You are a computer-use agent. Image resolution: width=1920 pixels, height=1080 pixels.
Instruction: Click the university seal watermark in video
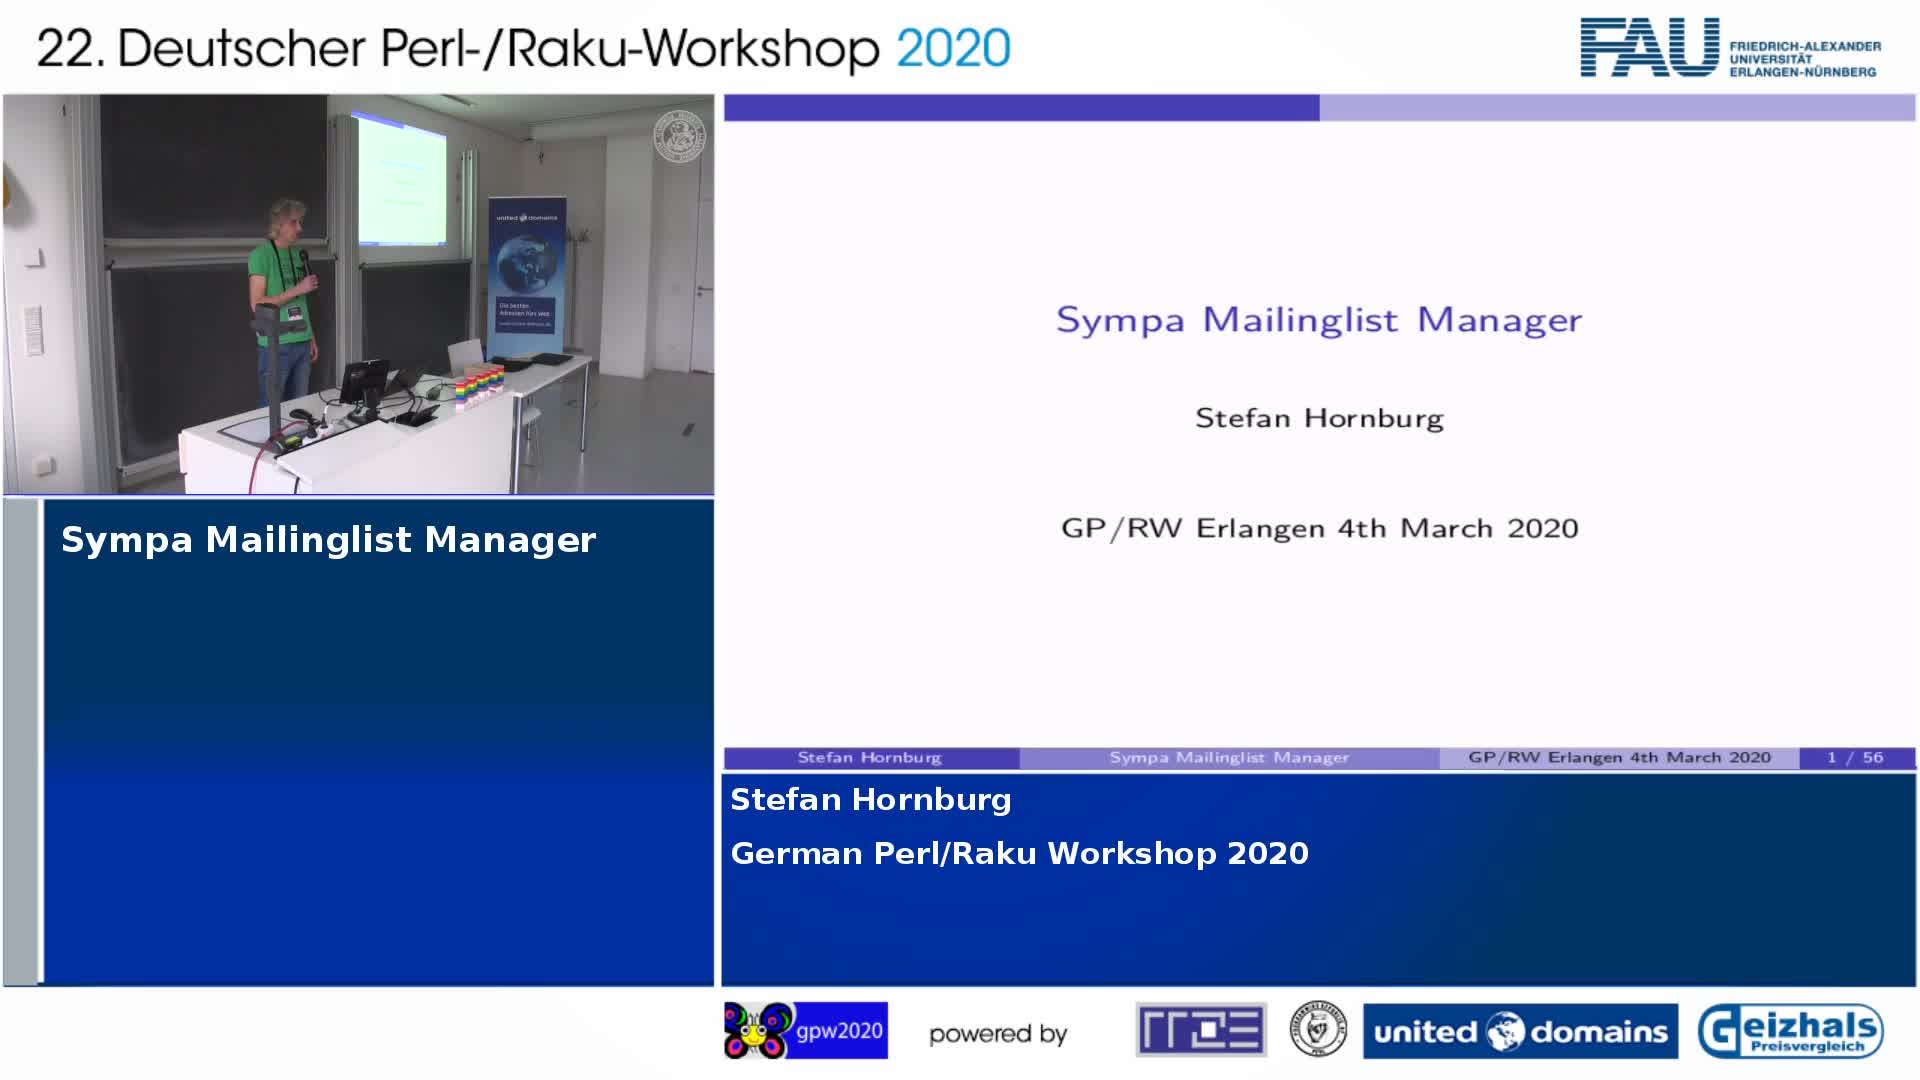(x=679, y=135)
